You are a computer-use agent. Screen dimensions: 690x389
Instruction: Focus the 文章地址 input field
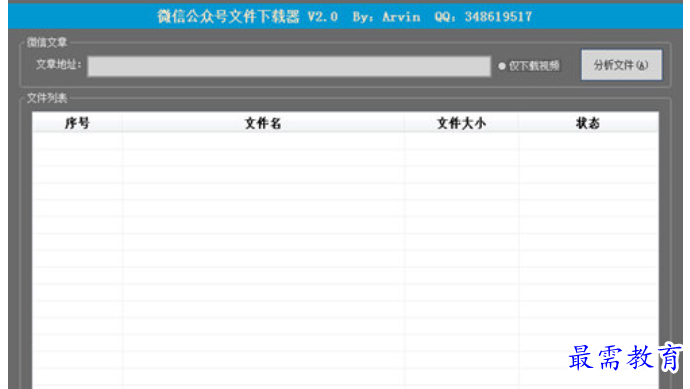[289, 66]
